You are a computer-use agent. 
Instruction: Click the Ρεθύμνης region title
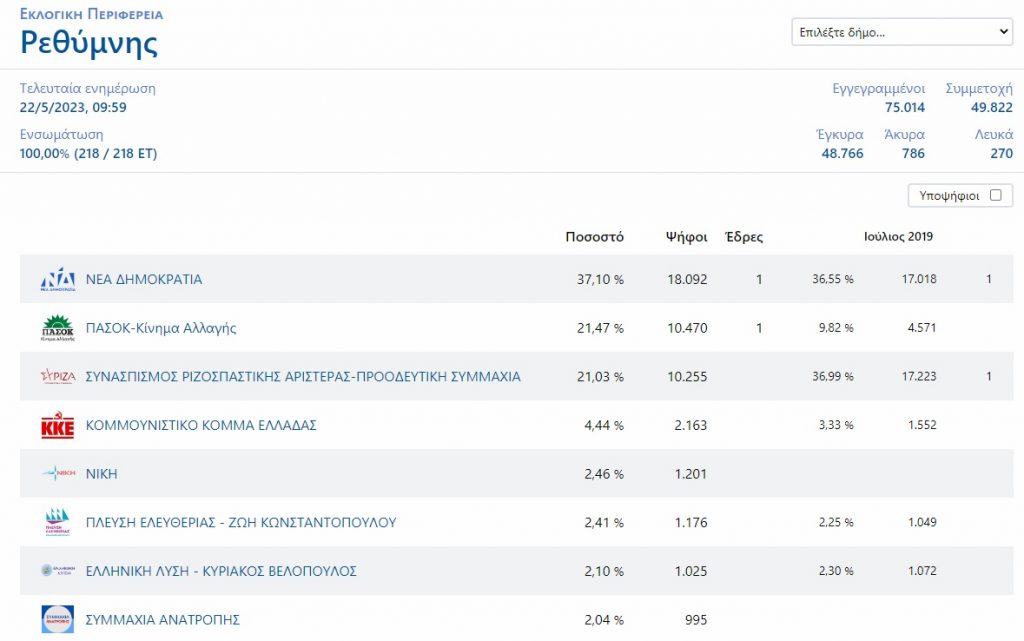(89, 43)
